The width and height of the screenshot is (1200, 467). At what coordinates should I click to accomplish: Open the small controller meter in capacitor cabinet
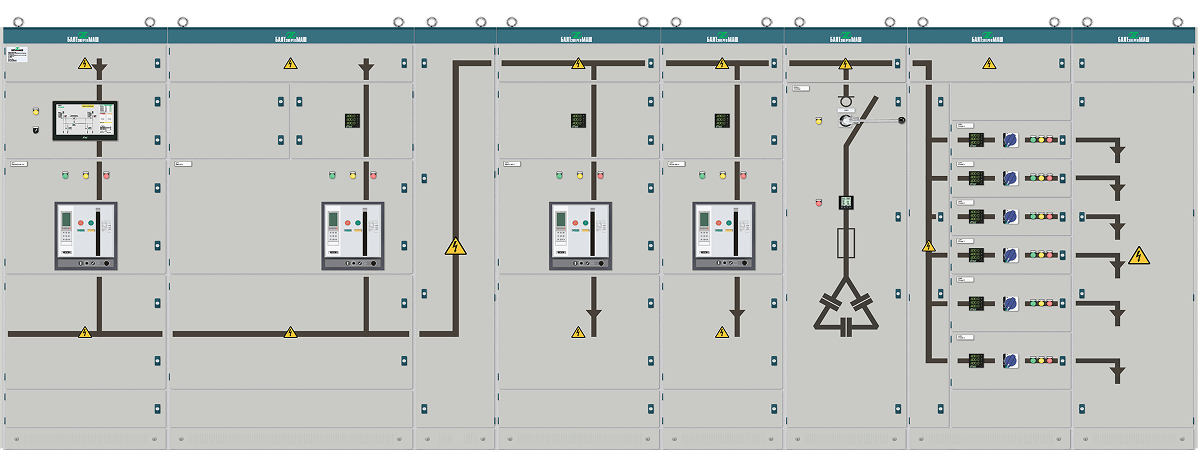pyautogui.click(x=846, y=202)
